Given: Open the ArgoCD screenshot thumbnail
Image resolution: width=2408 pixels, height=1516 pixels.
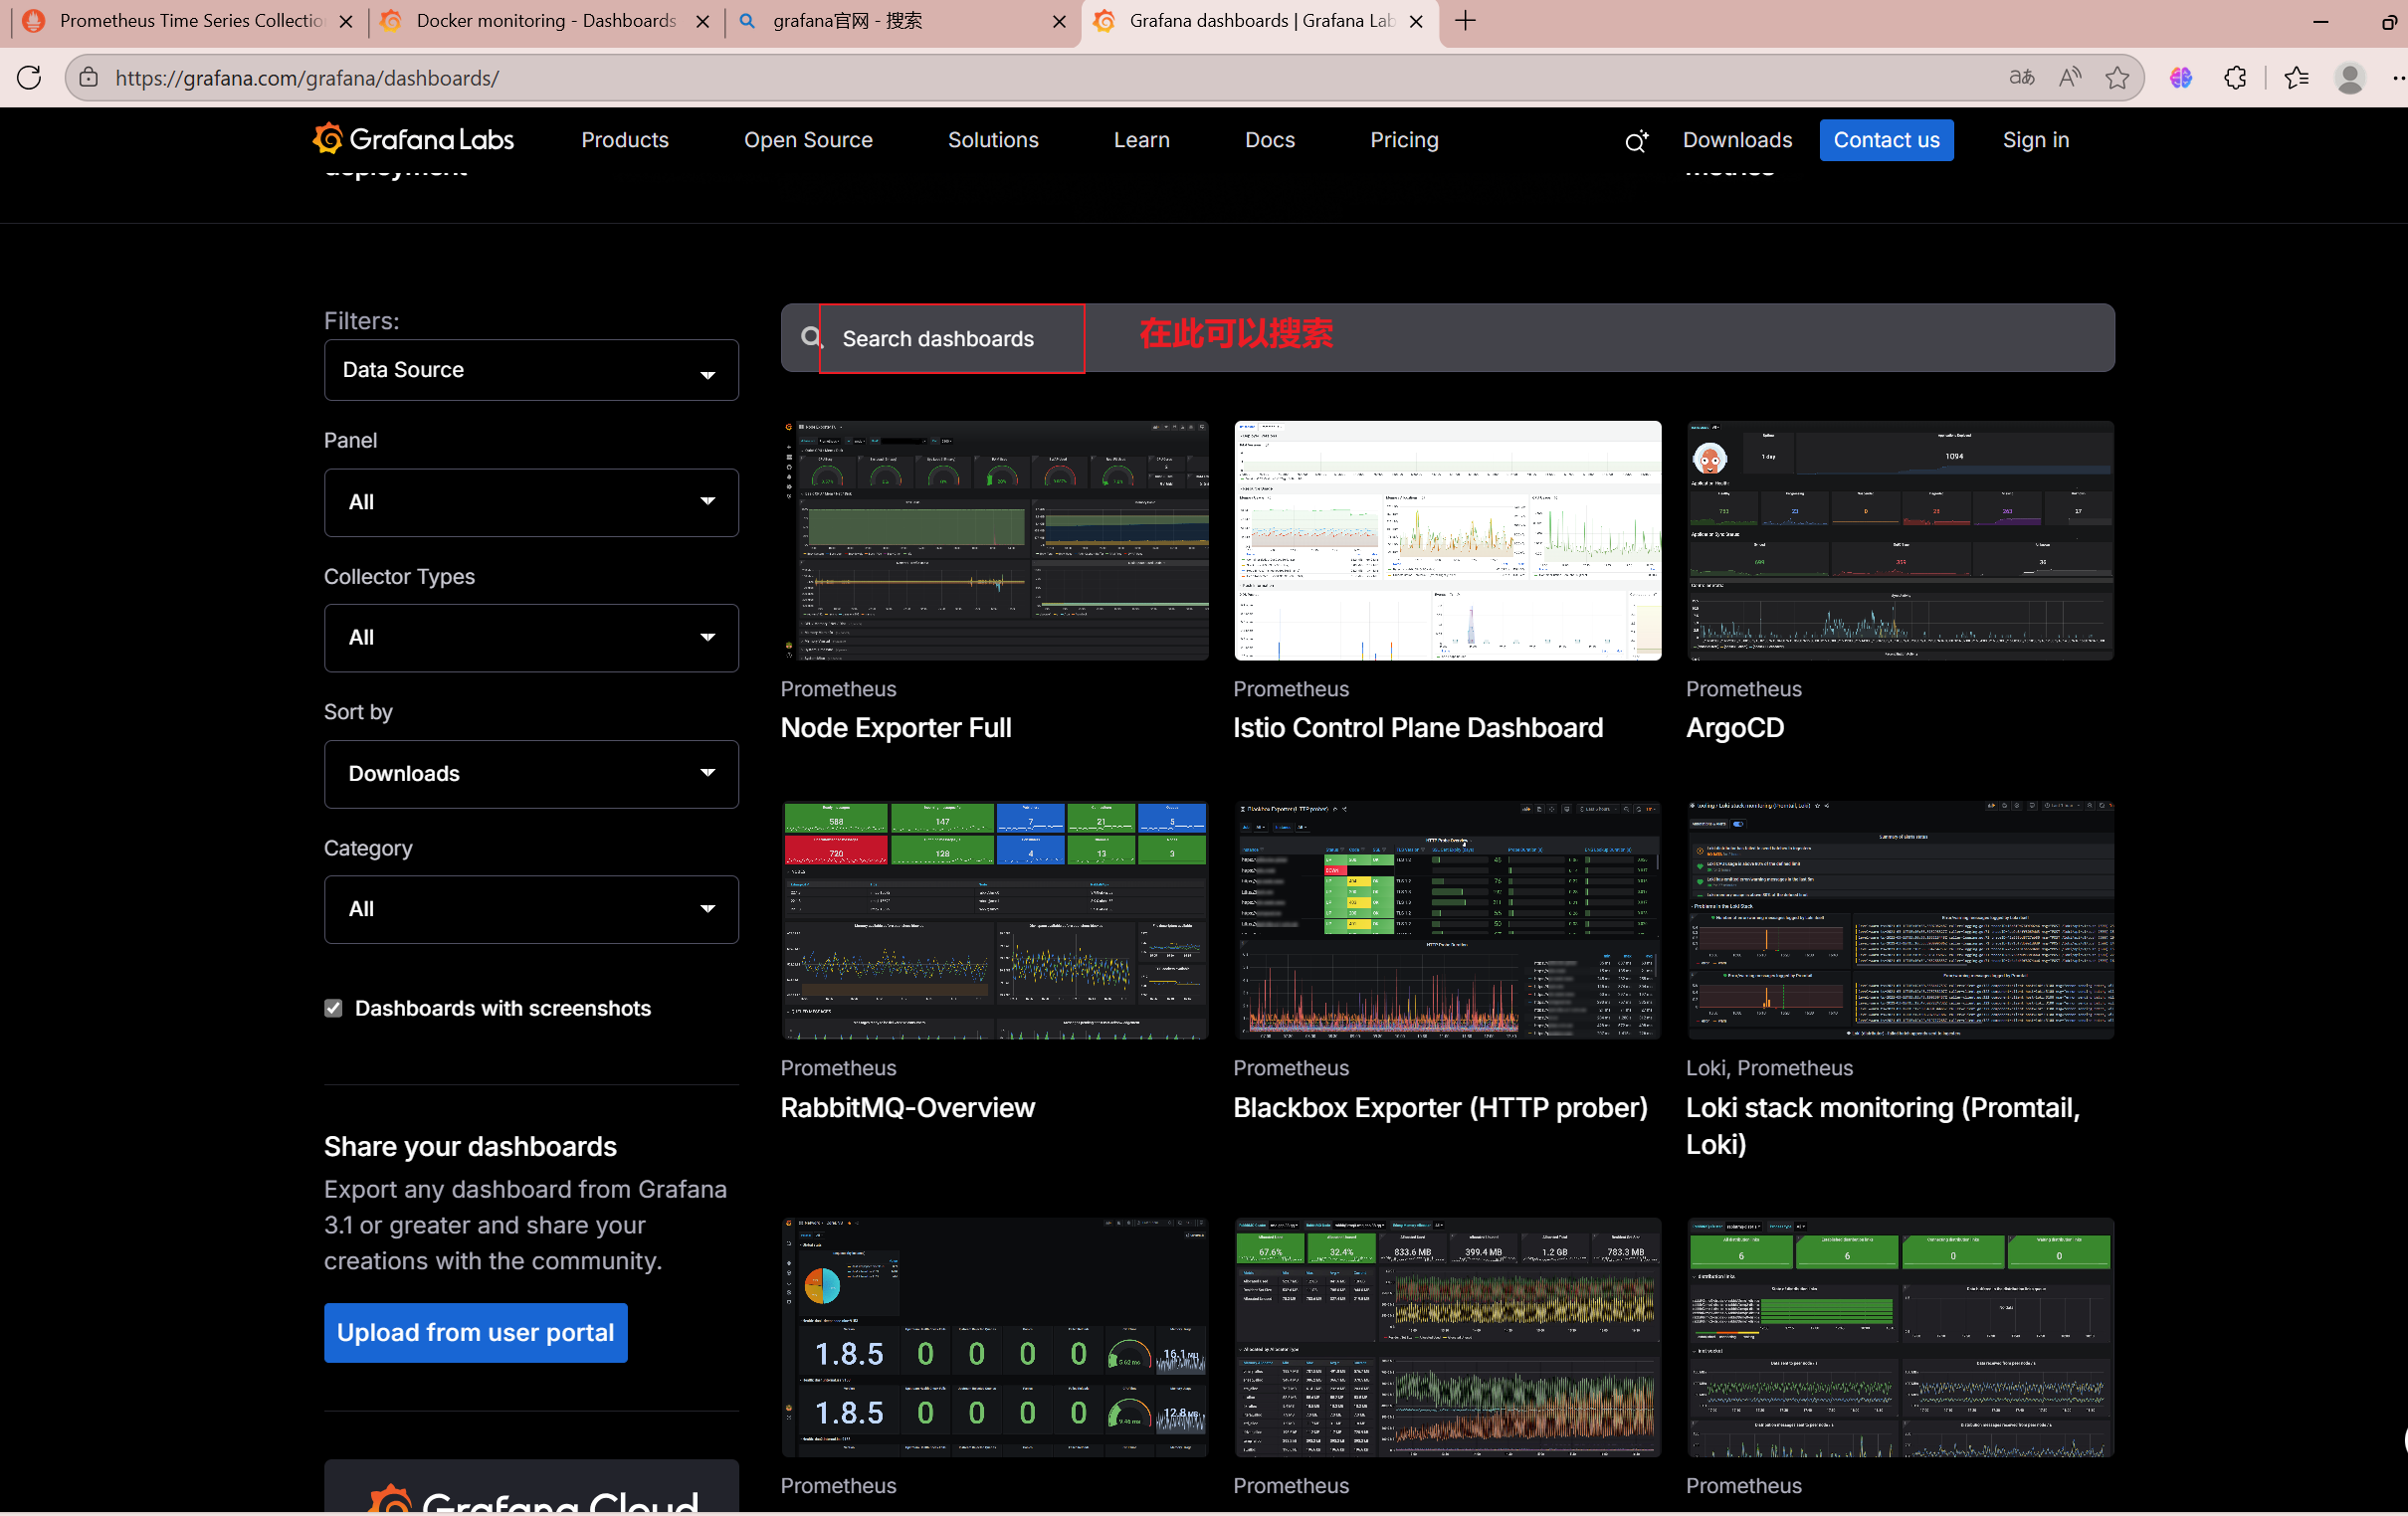Looking at the screenshot, I should (x=1900, y=540).
